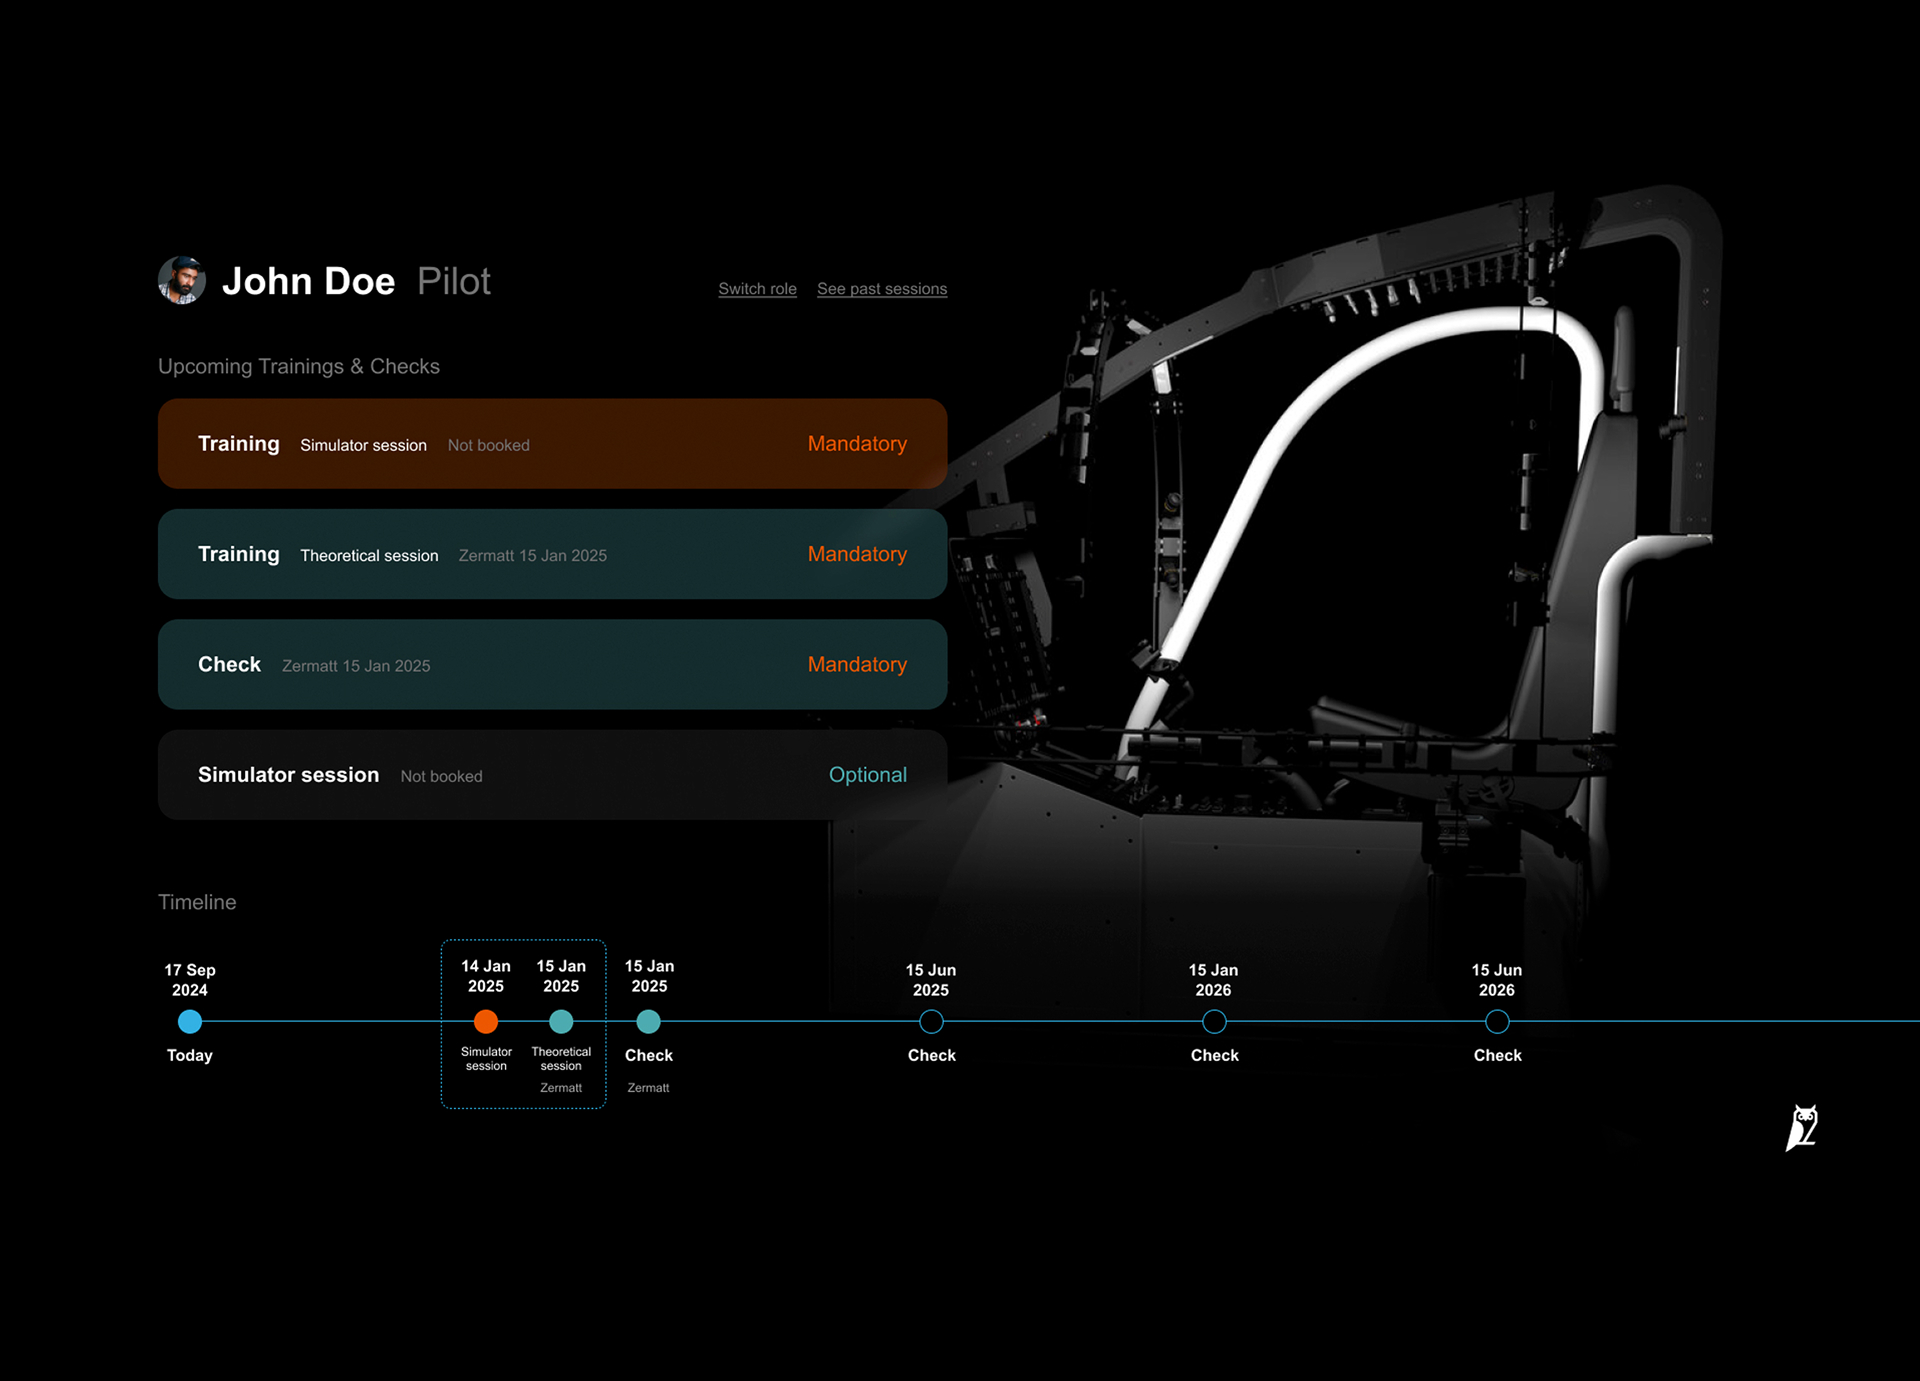Select the mandatory Simulator session Training card
Image resolution: width=1920 pixels, height=1381 pixels.
[x=552, y=443]
